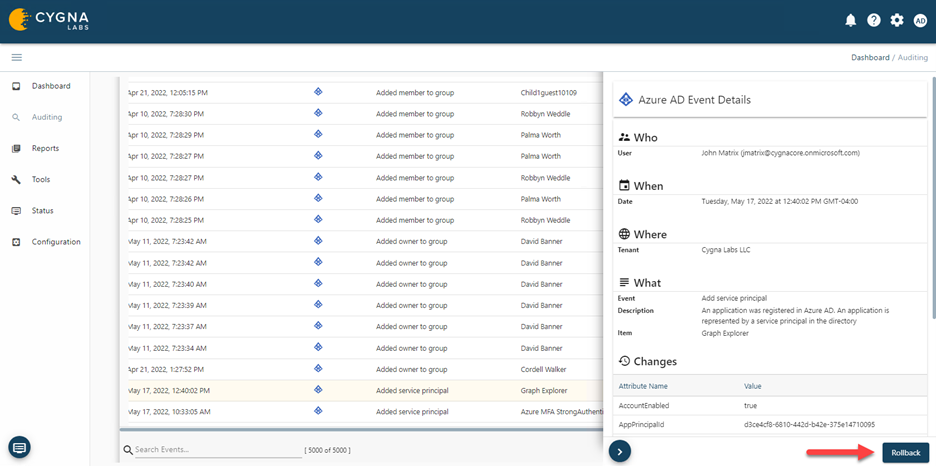Go to Status in the sidebar
Screen dimensions: 936x466
[x=43, y=210]
